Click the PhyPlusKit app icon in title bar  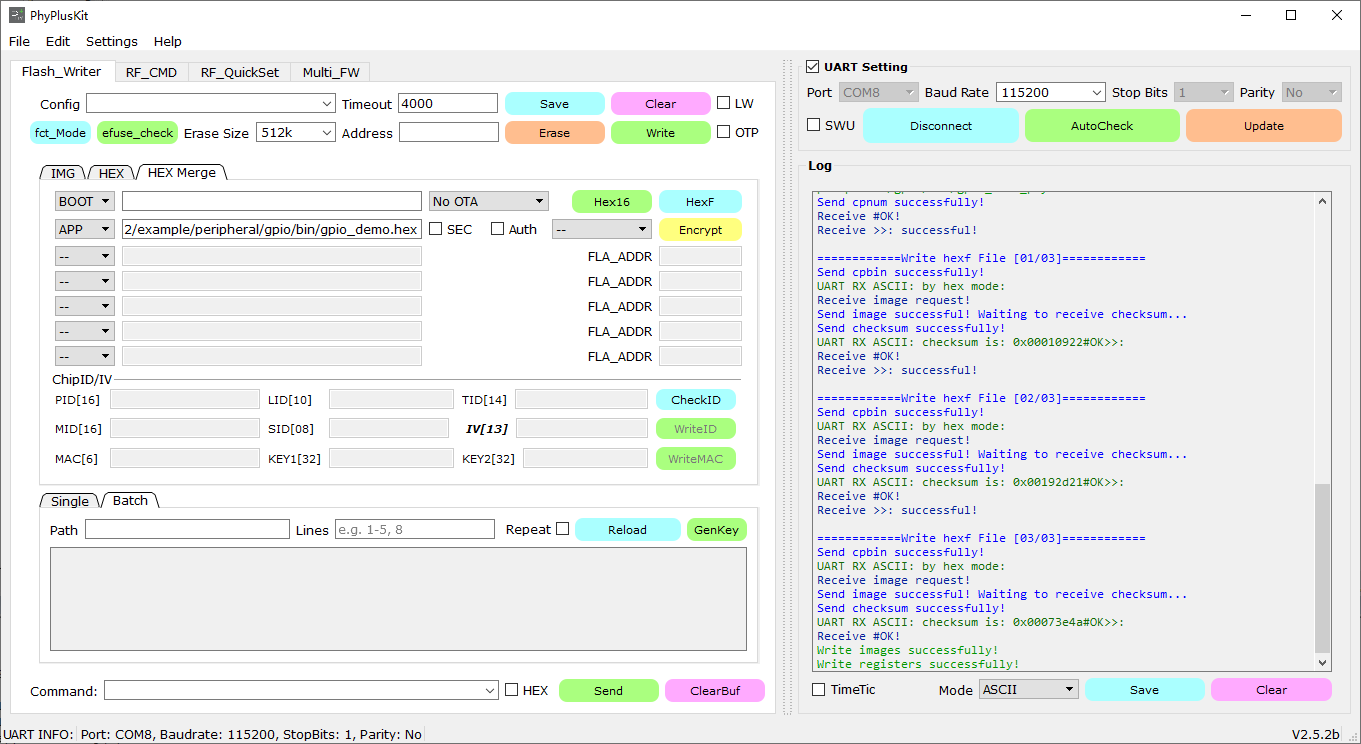pyautogui.click(x=17, y=15)
